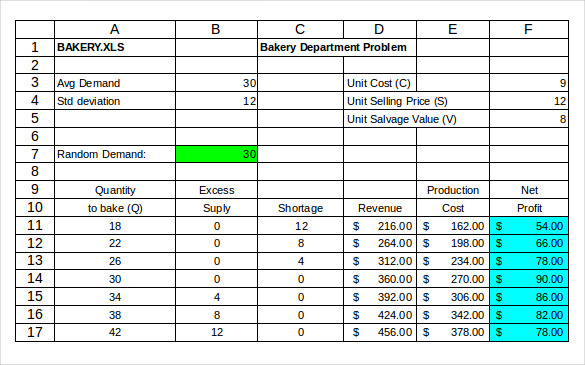Click Unit Salvage Value cell with 8
Image resolution: width=585 pixels, height=365 pixels.
pyautogui.click(x=529, y=119)
